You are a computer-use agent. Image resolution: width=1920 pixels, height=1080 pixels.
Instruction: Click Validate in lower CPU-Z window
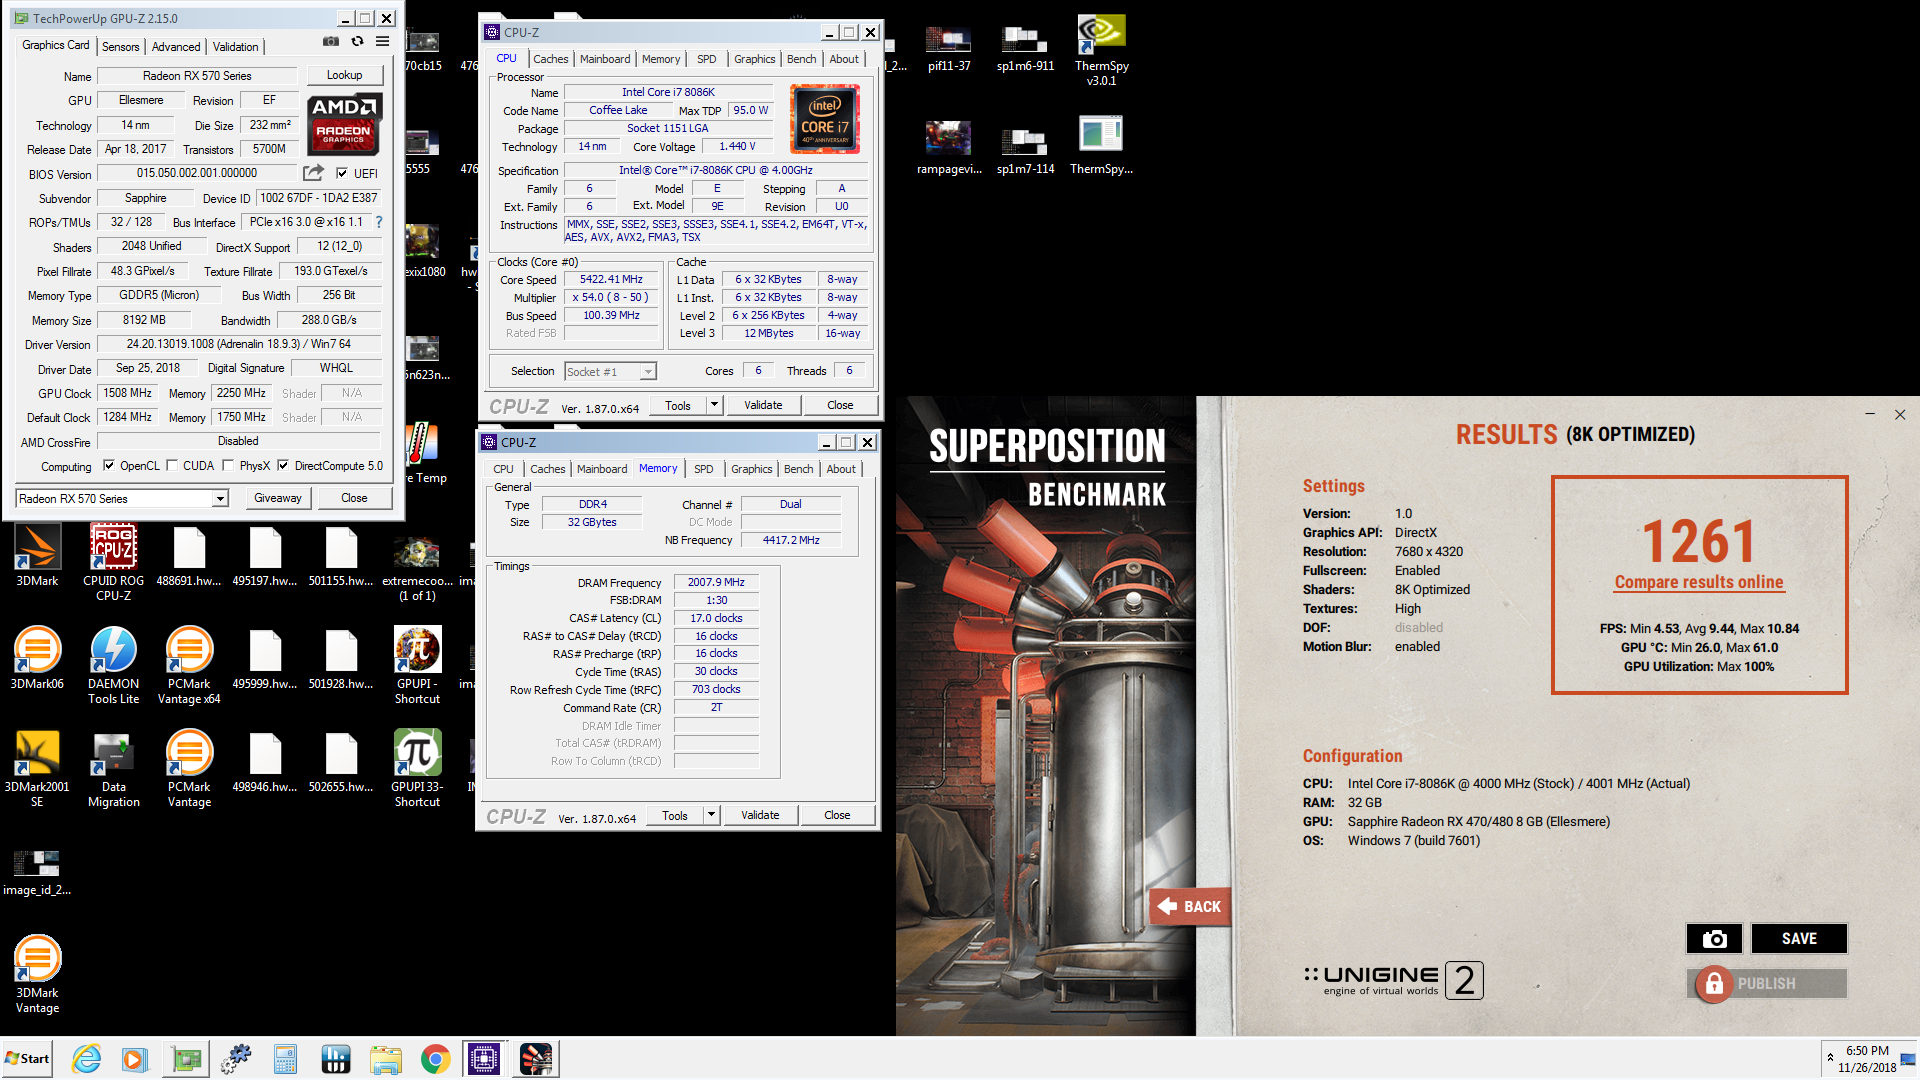point(760,815)
